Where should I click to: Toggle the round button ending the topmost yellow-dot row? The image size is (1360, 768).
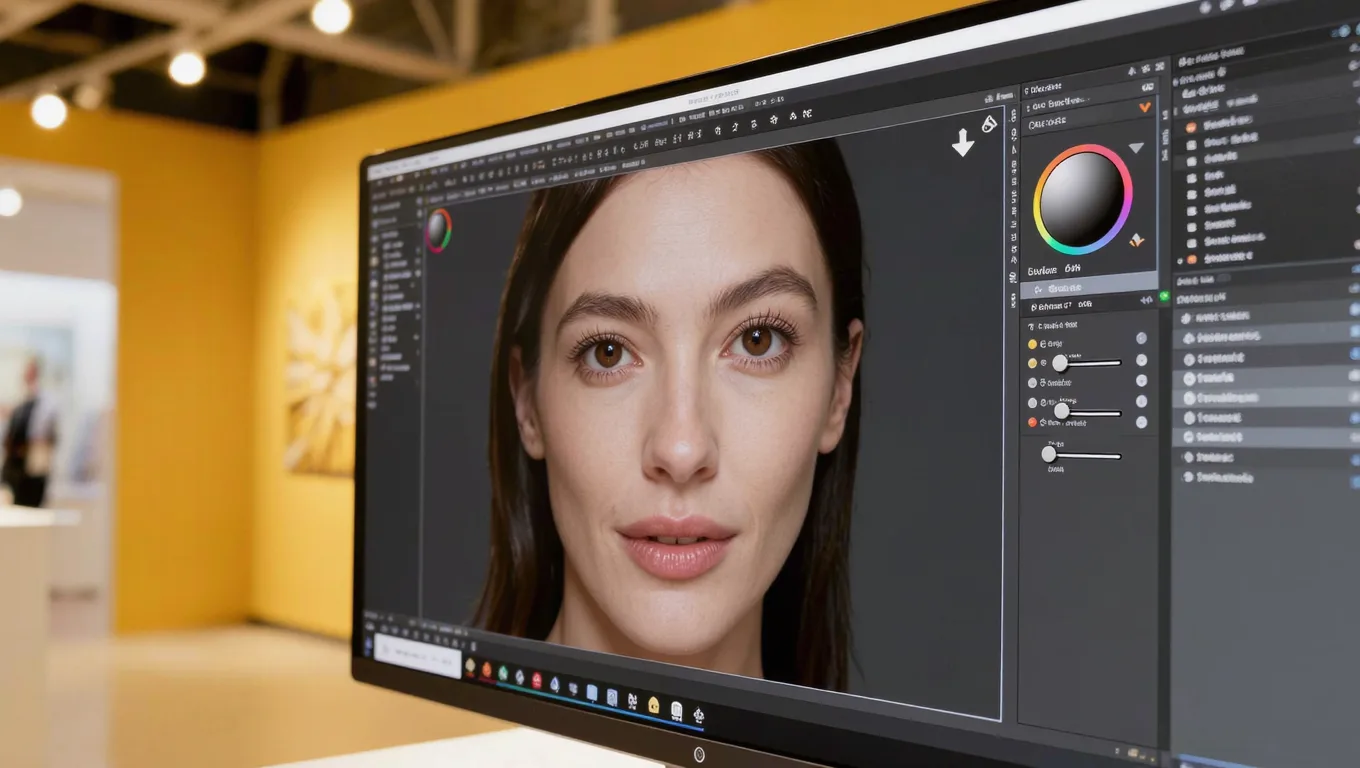(x=1141, y=338)
